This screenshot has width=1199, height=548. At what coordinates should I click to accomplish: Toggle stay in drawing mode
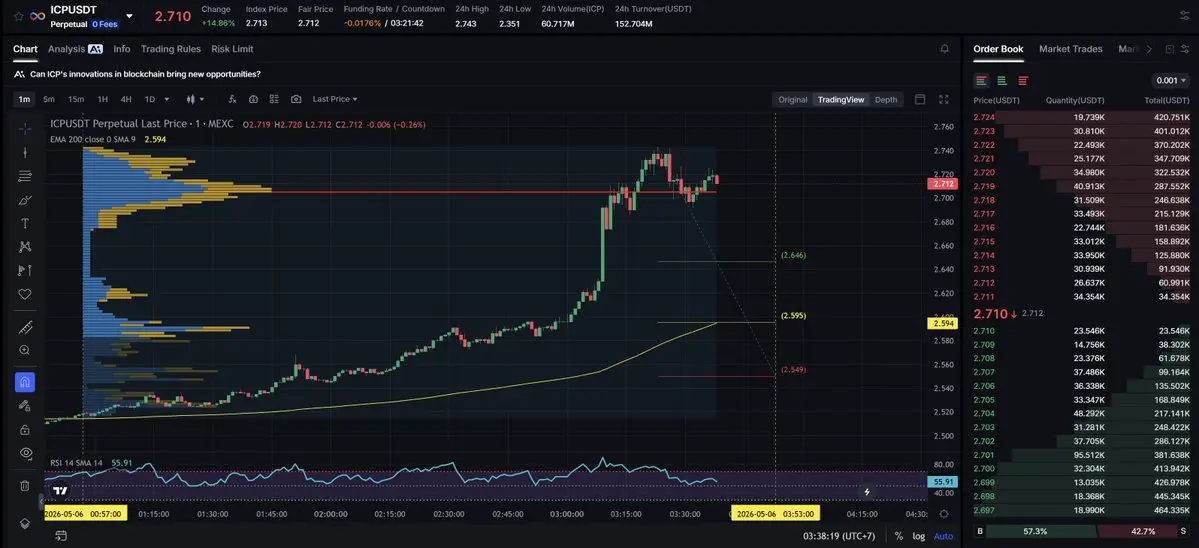coord(24,406)
